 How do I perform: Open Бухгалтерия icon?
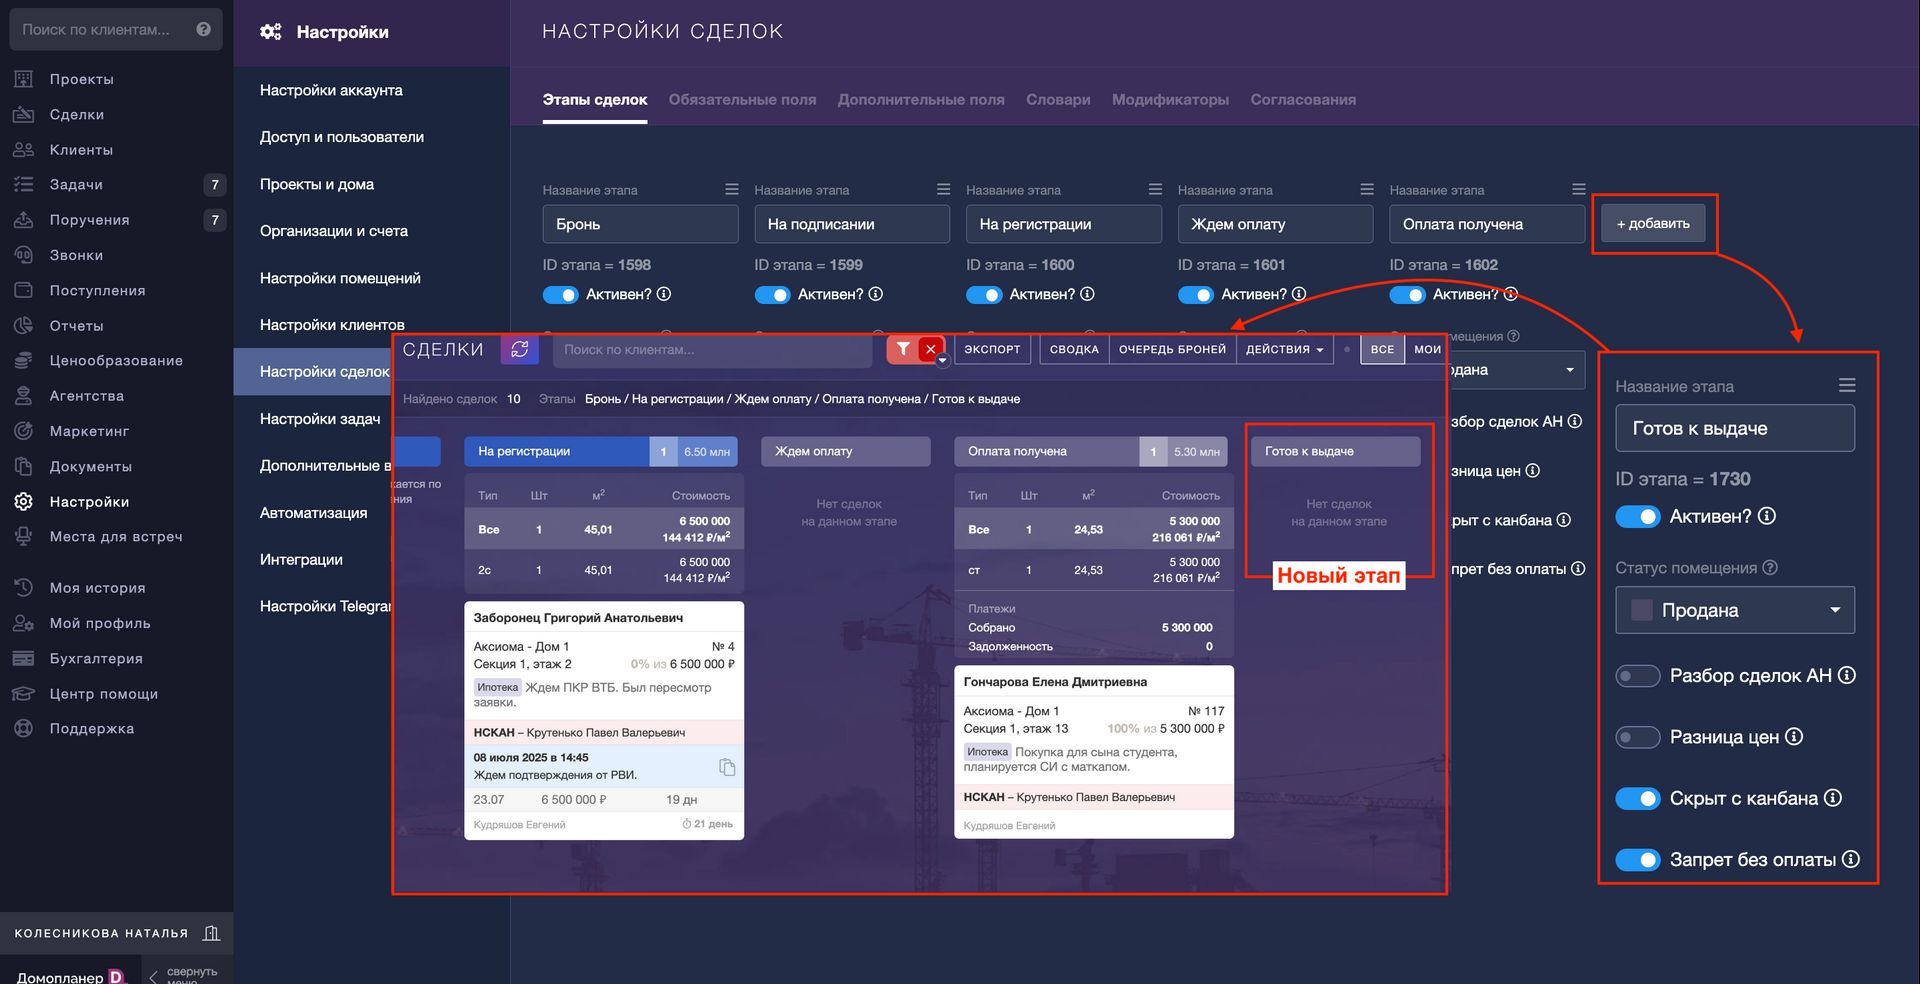tap(24, 658)
